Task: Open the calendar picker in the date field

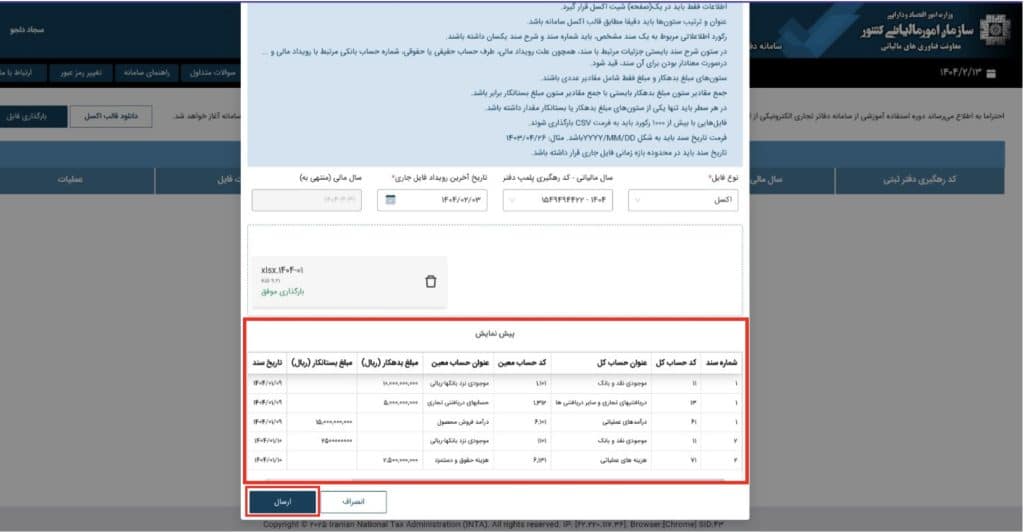Action: pos(391,200)
